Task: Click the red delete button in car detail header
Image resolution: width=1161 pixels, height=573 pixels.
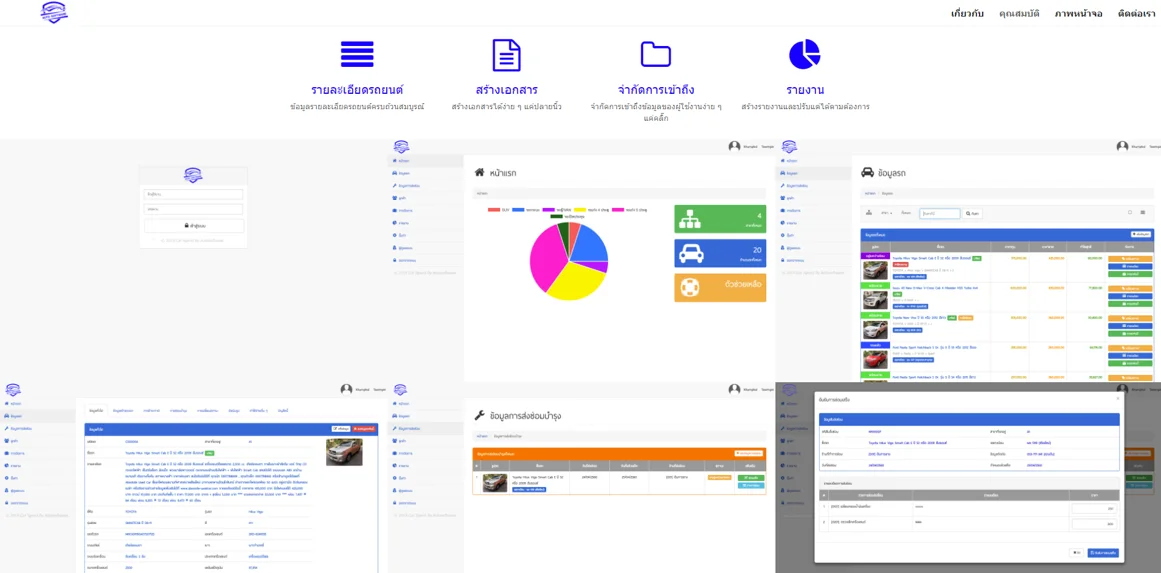Action: (x=364, y=429)
